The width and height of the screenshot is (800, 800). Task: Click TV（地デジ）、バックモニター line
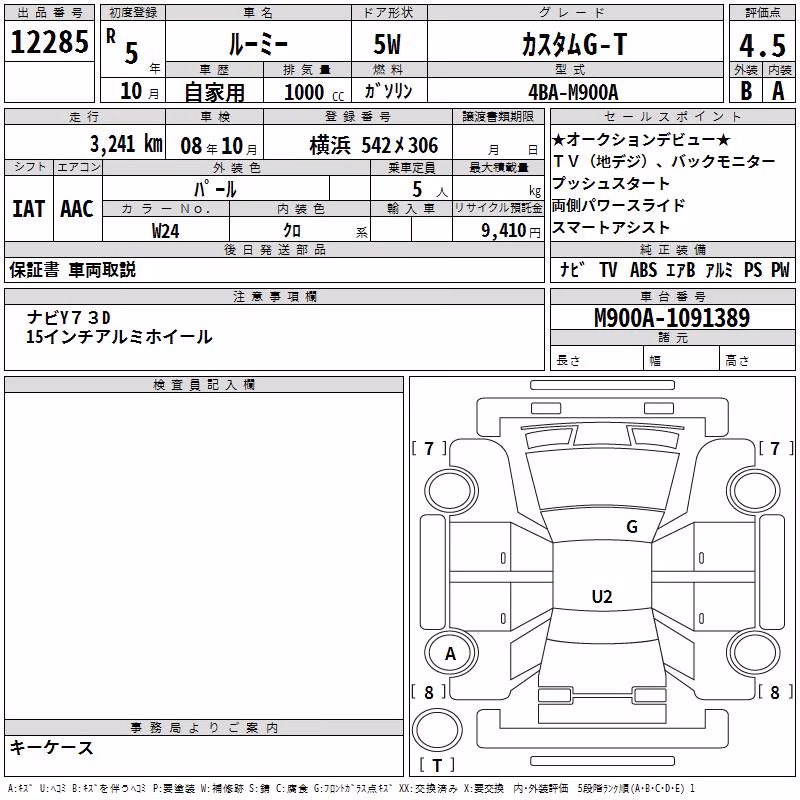[663, 161]
